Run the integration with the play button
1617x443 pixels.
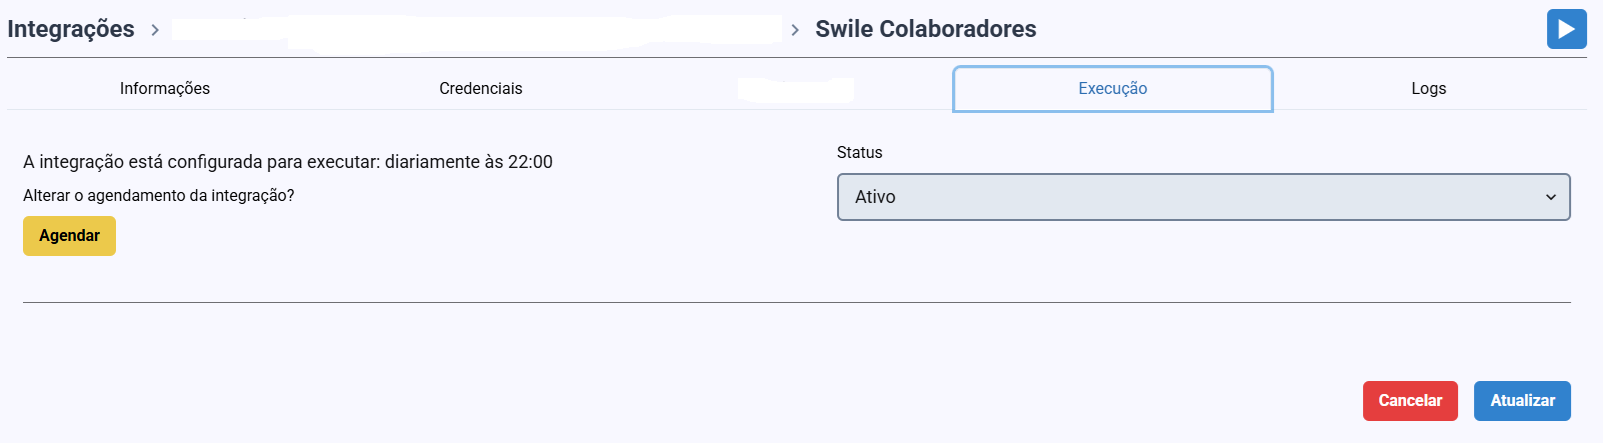1566,29
